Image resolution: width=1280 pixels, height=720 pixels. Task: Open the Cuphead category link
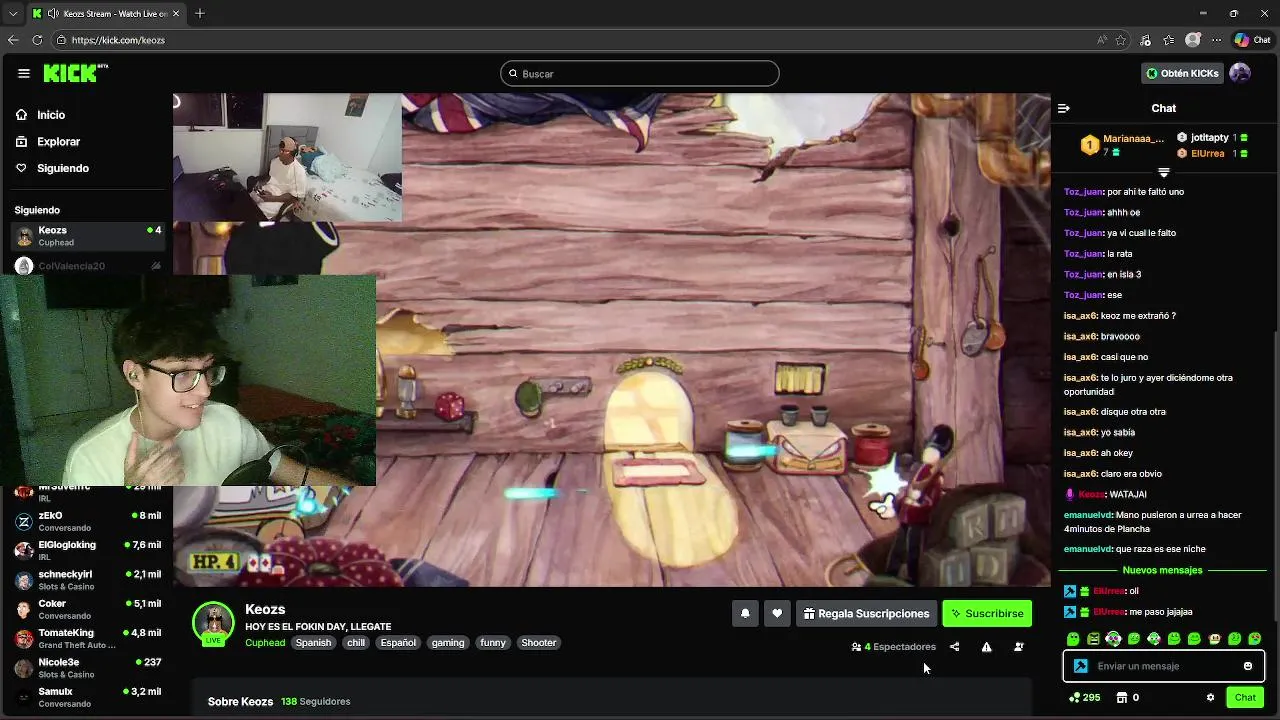[x=265, y=643]
